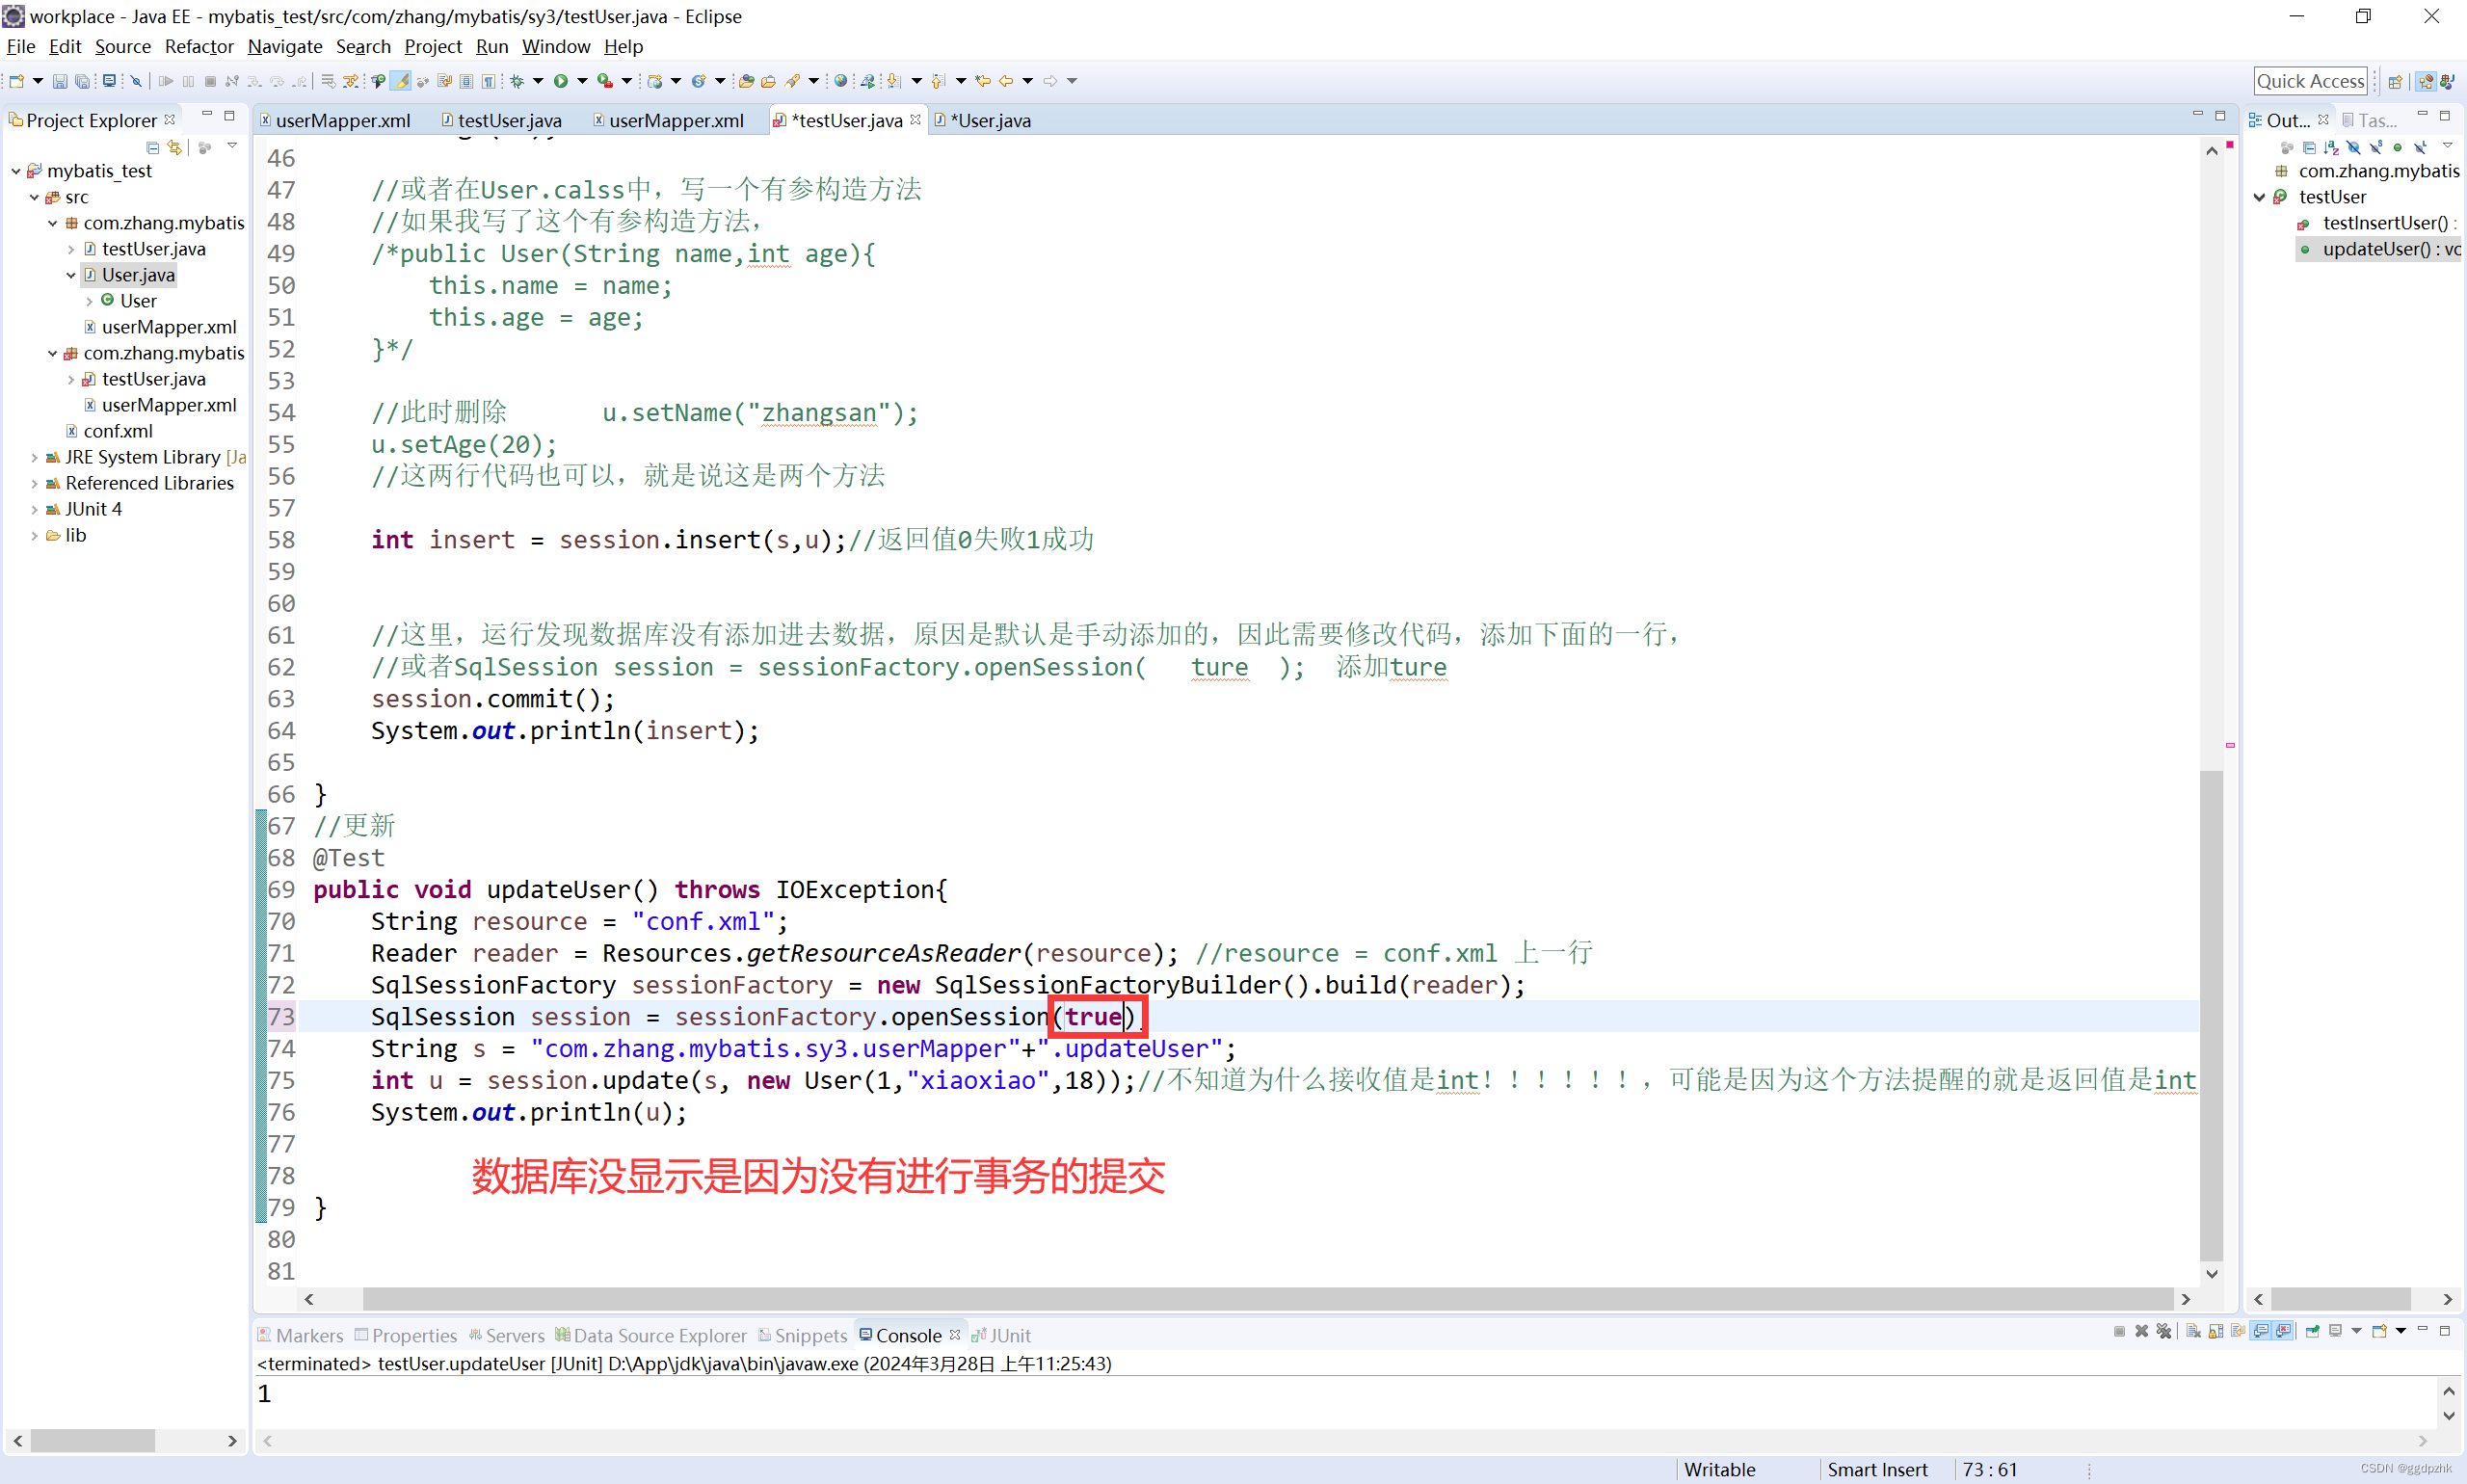Click the green Run button
Viewport: 2467px width, 1484px height.
561,81
